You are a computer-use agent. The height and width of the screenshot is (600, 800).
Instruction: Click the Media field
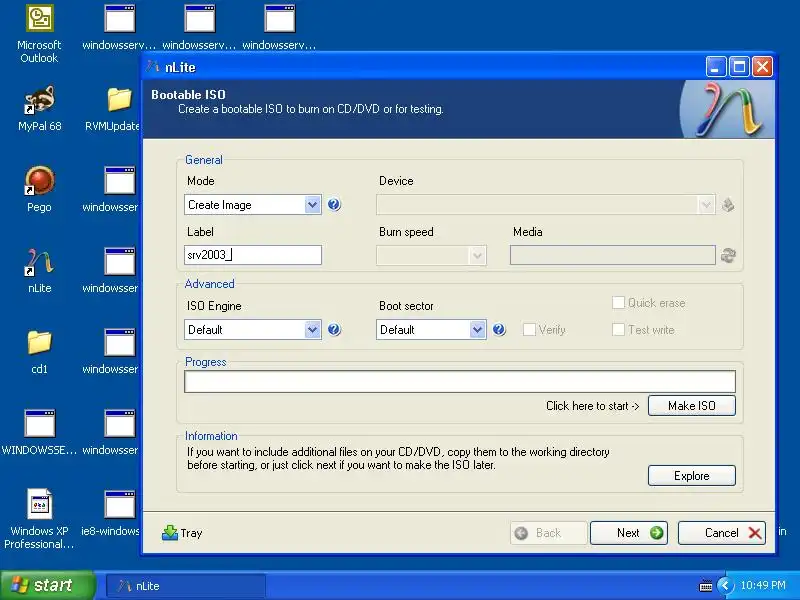[613, 255]
